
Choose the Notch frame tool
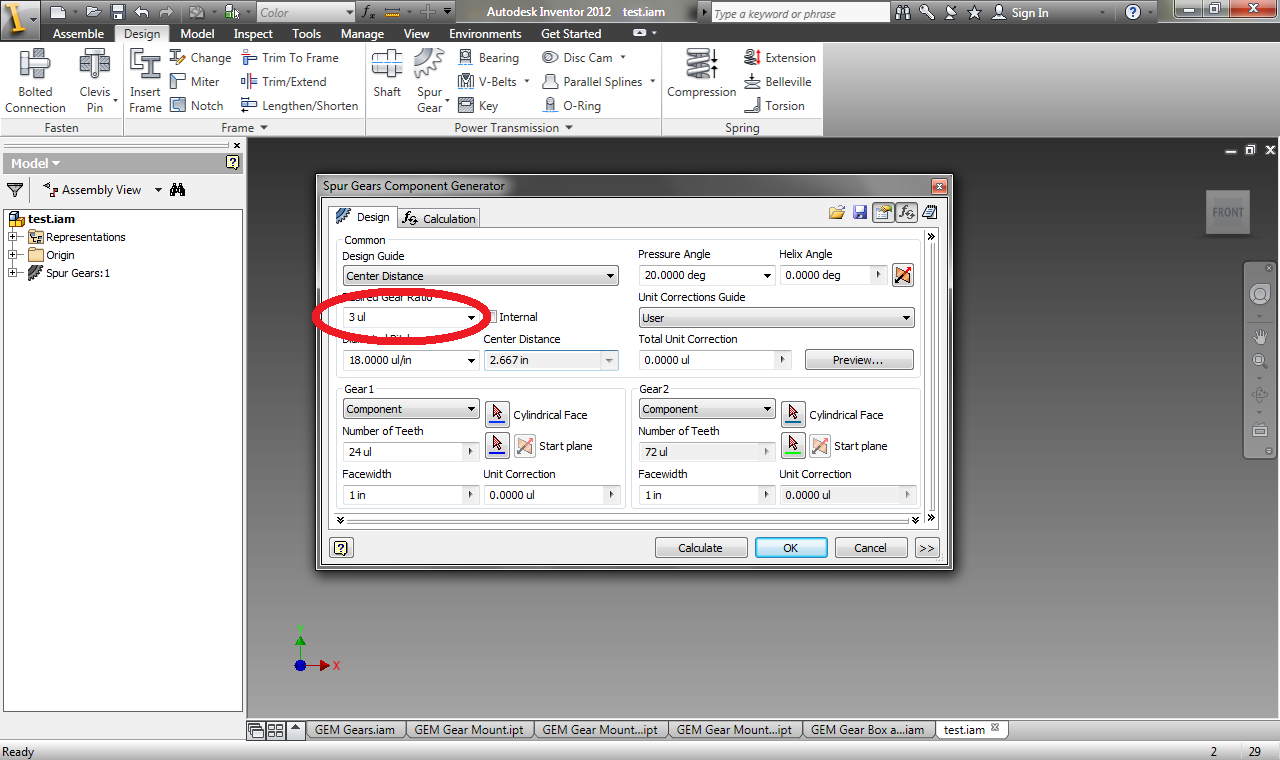[x=197, y=106]
